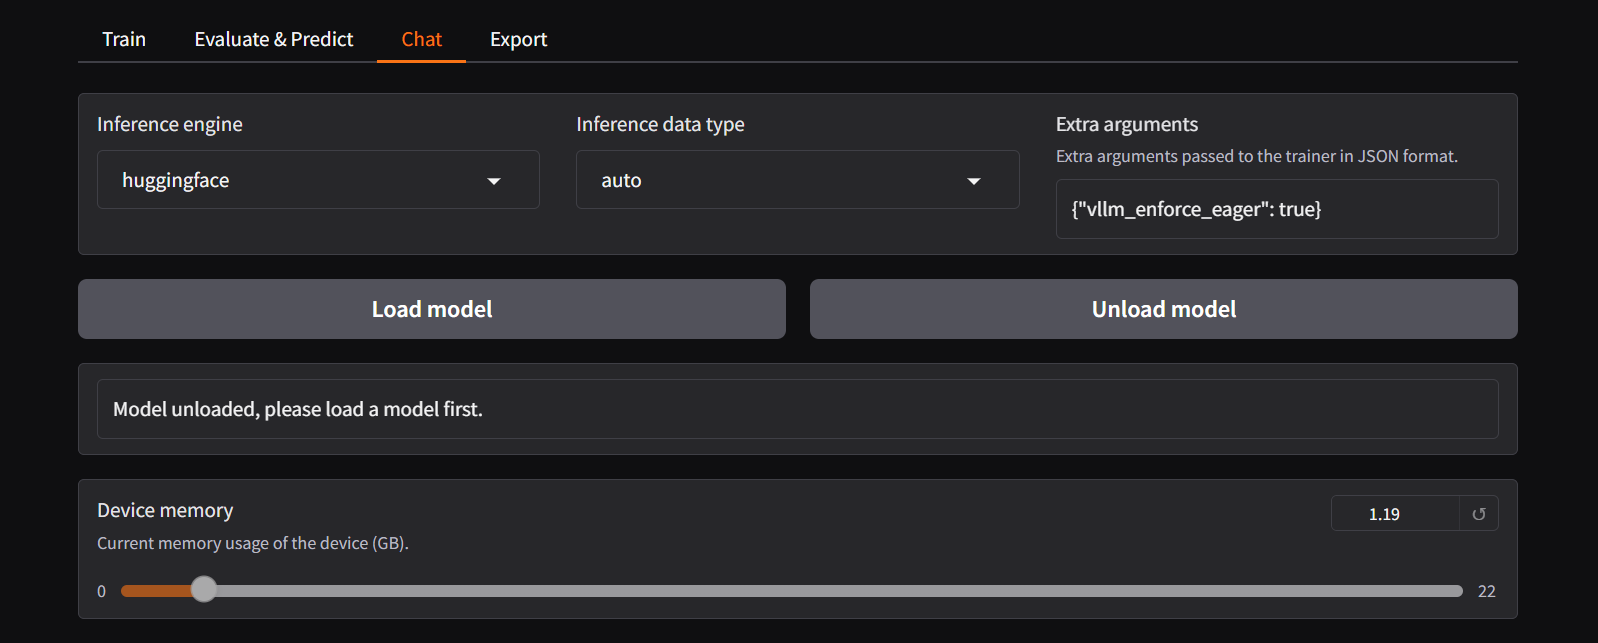Select the Chat tab
The image size is (1598, 643).
pos(421,39)
